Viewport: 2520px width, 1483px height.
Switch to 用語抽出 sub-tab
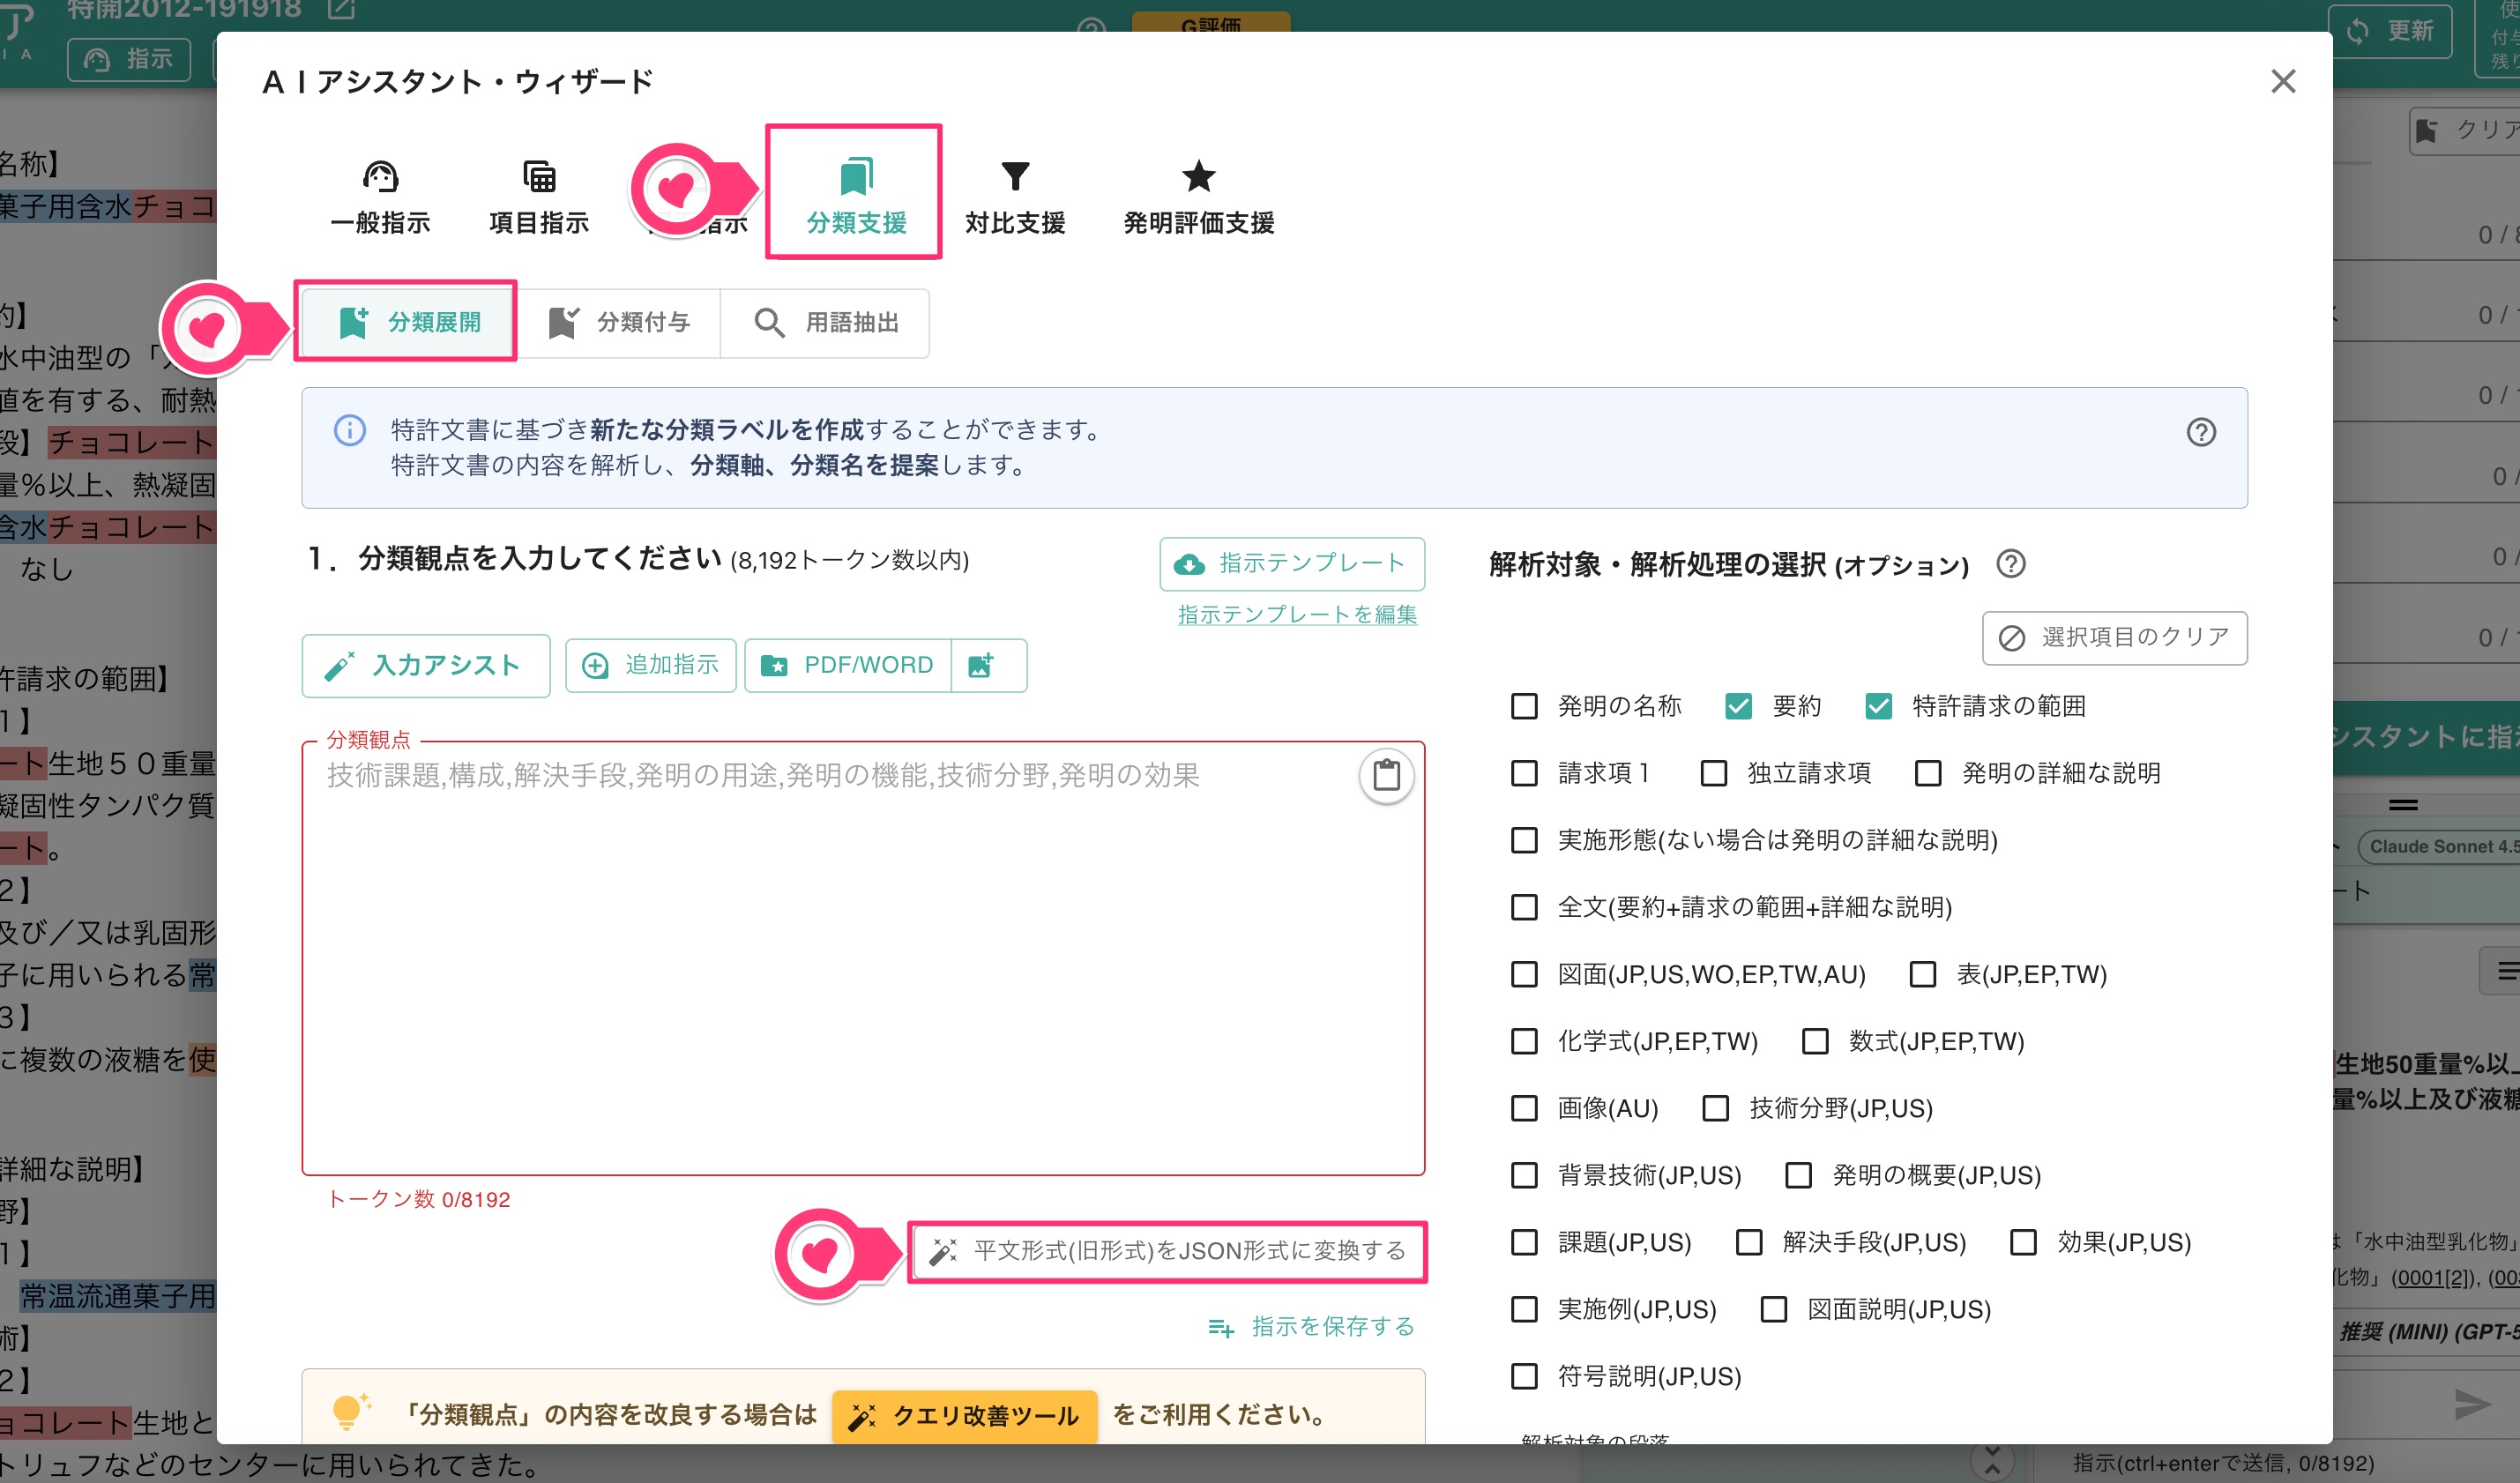pyautogui.click(x=825, y=322)
